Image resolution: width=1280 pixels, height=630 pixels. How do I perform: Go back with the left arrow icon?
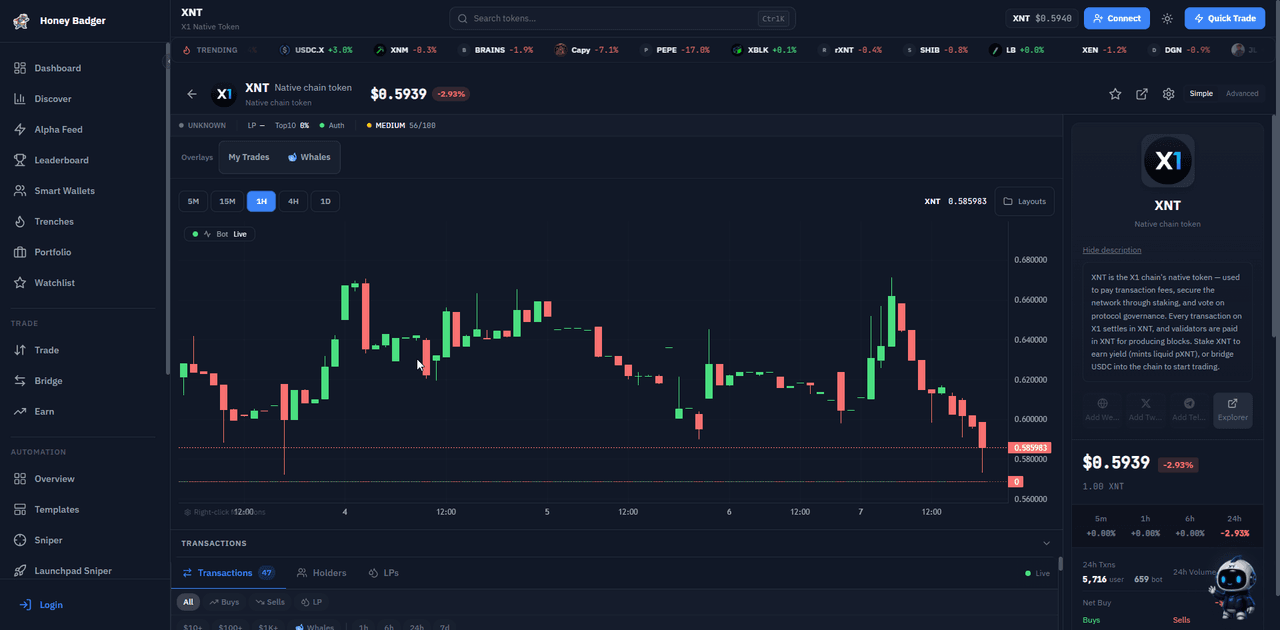coord(192,94)
